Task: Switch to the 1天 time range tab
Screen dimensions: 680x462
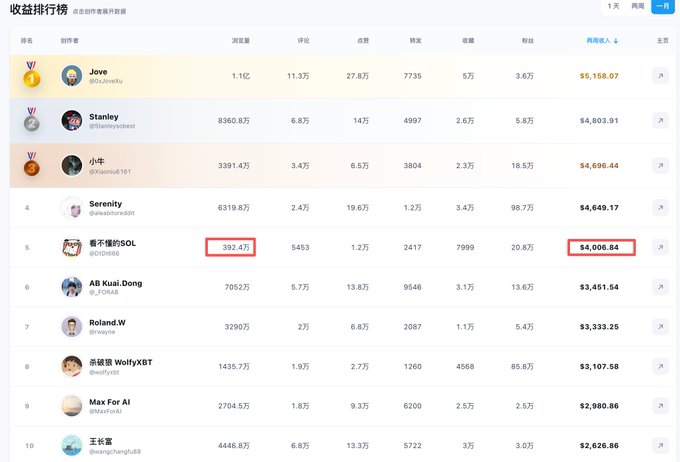Action: [613, 6]
